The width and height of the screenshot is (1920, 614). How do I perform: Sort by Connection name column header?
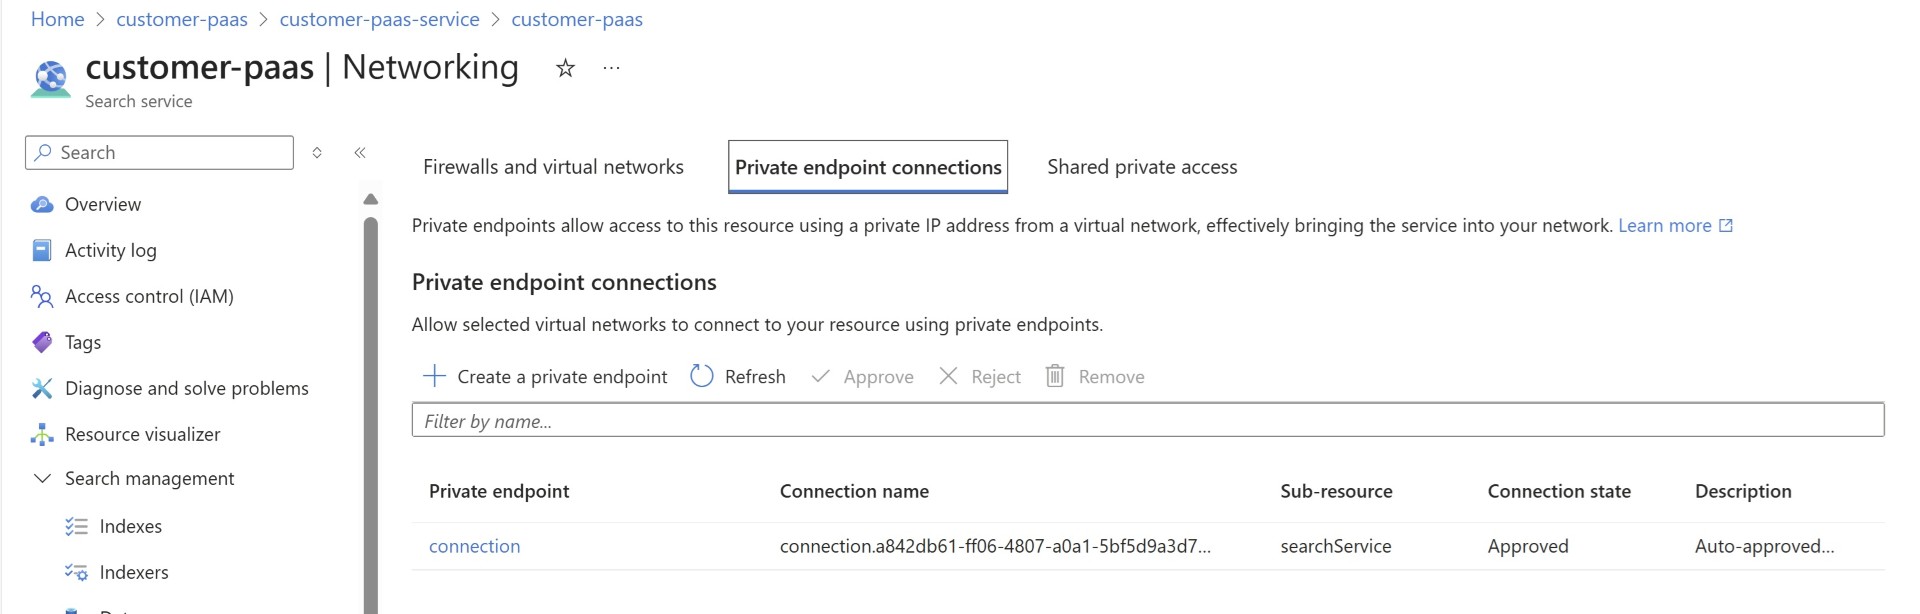pos(854,491)
